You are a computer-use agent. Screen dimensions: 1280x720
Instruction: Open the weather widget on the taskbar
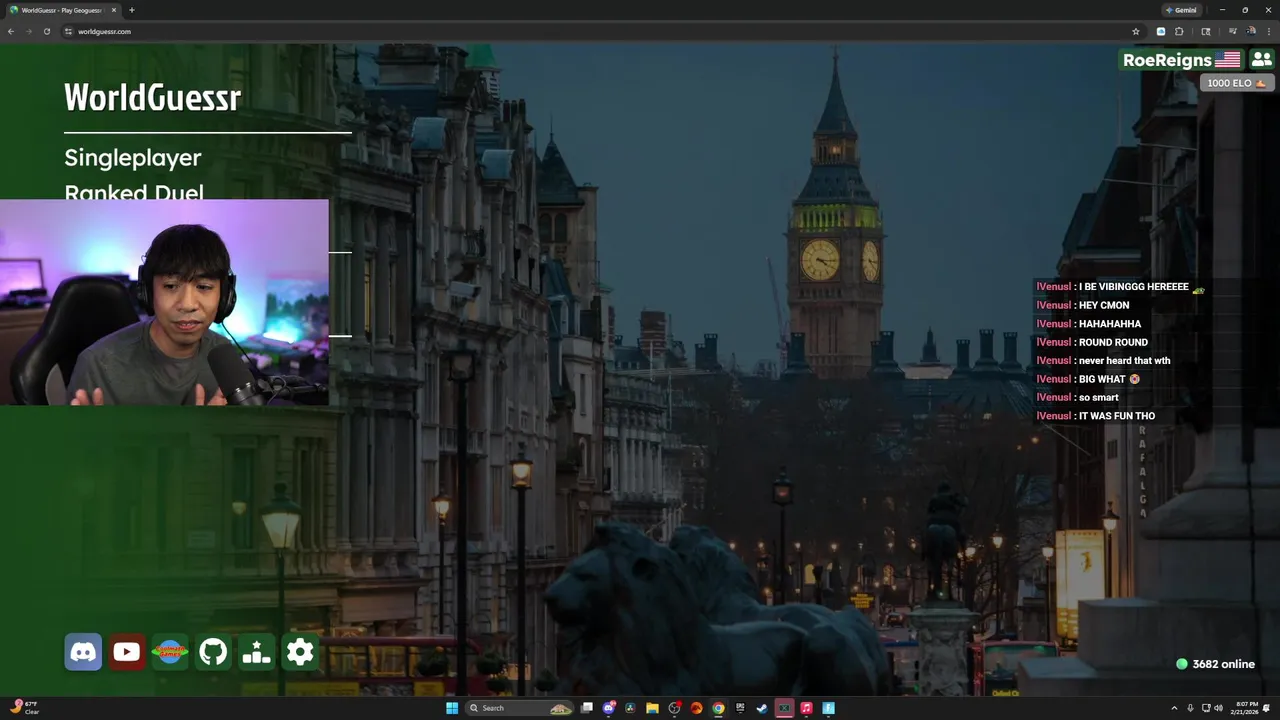click(x=24, y=708)
